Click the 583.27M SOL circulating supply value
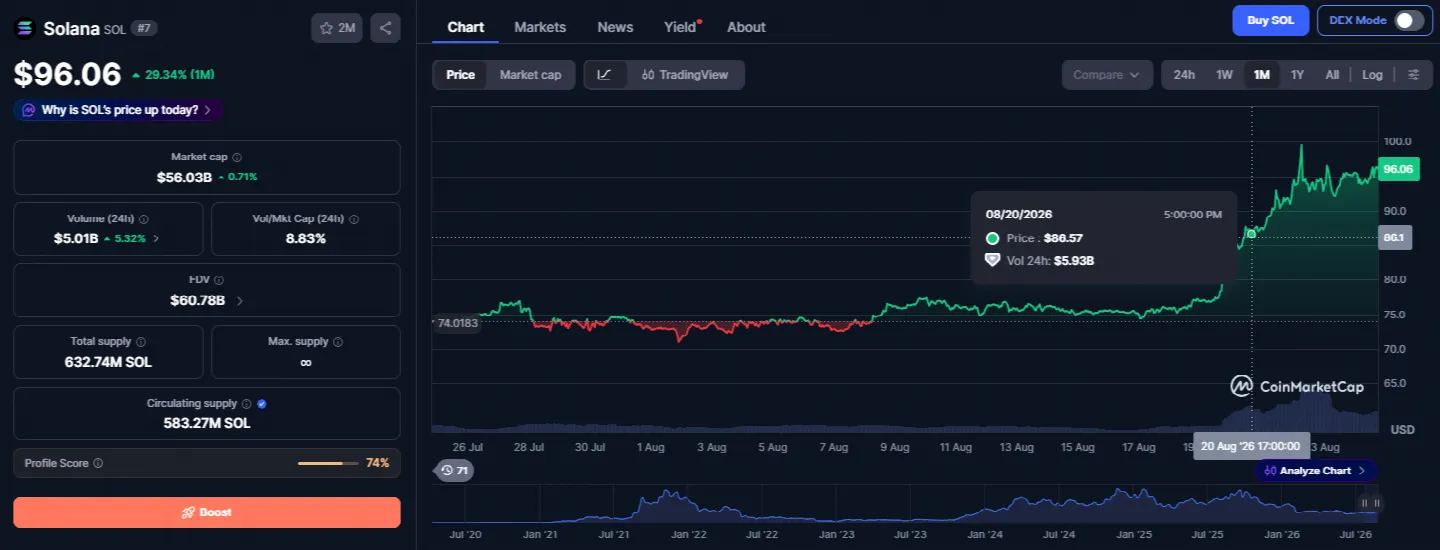 [207, 423]
